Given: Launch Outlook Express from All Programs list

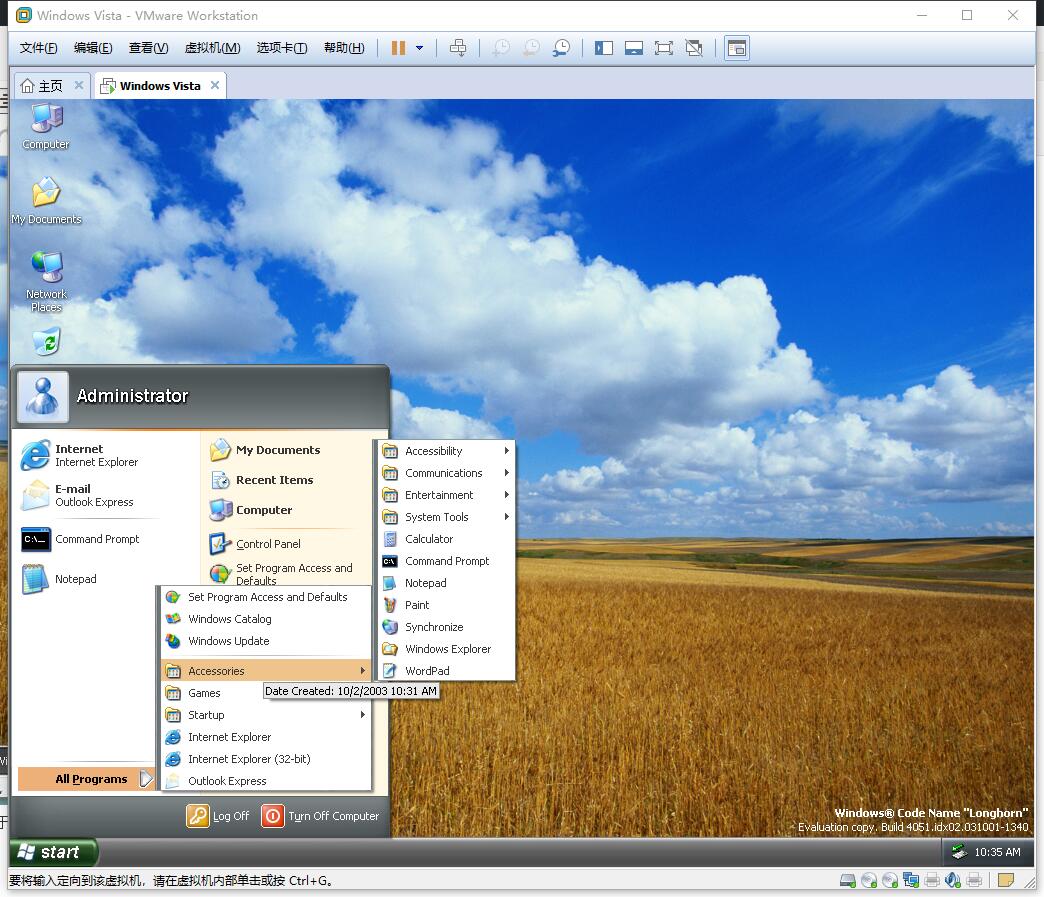Looking at the screenshot, I should (x=266, y=781).
